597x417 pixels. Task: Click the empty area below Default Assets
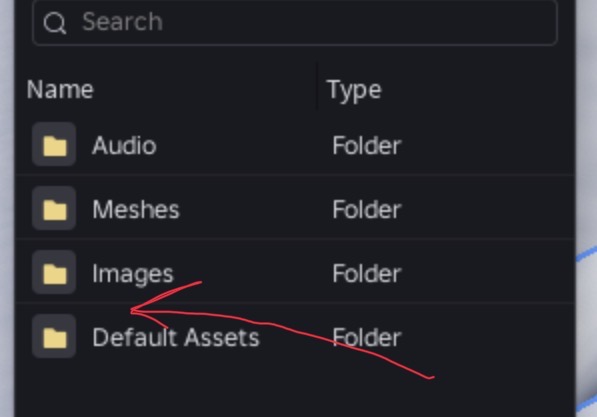[x=295, y=390]
